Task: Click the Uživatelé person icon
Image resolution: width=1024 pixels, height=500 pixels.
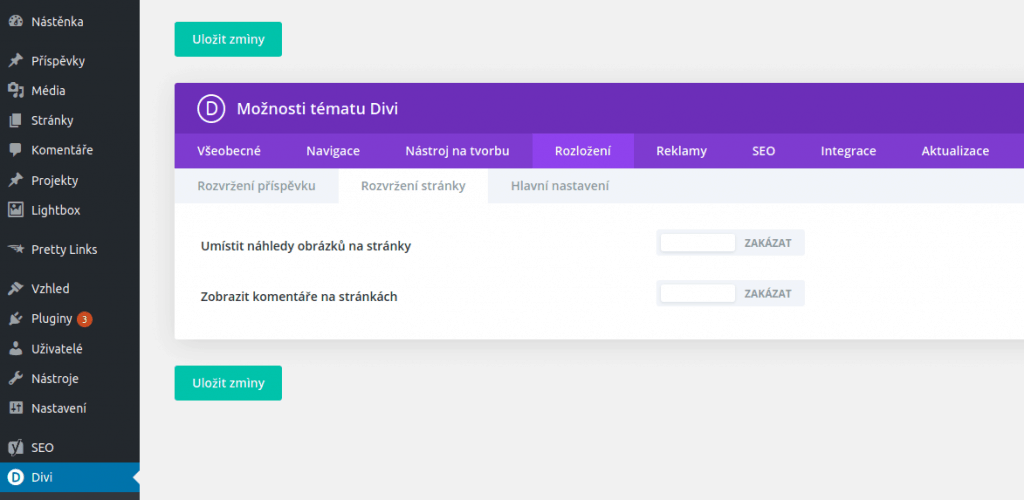Action: pos(15,349)
